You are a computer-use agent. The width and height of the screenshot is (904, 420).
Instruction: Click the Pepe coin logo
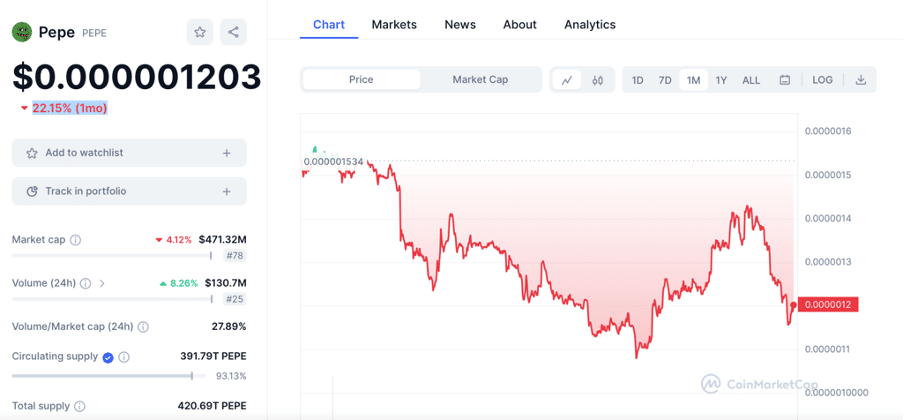point(22,32)
